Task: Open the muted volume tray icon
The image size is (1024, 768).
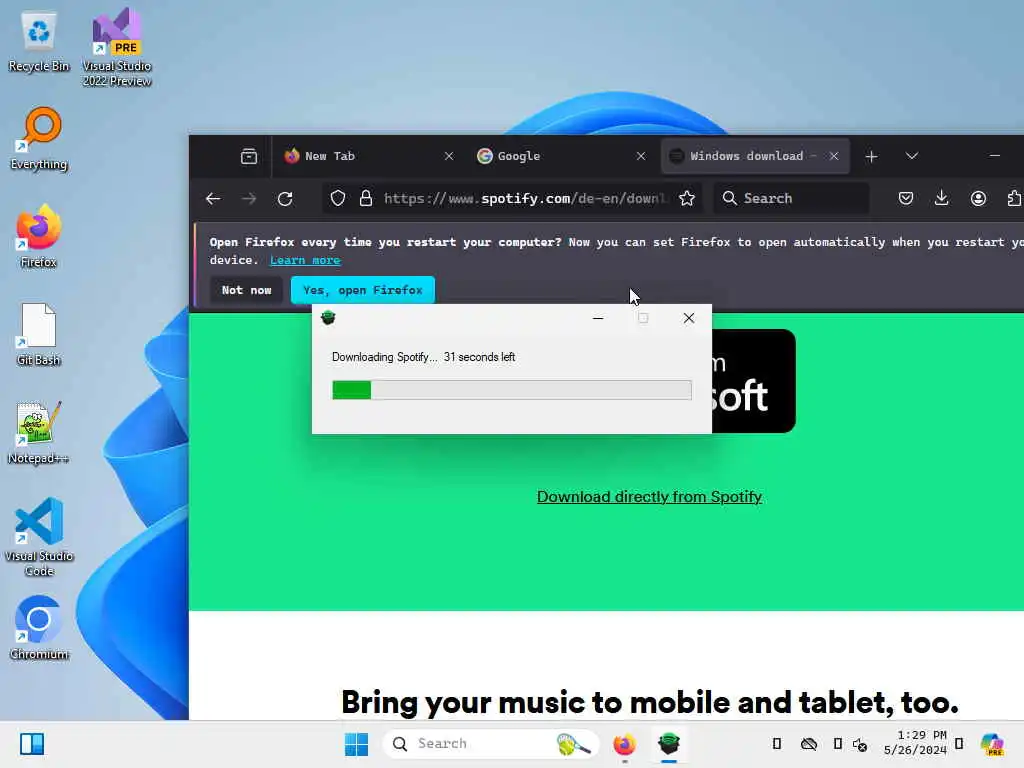Action: (x=860, y=744)
